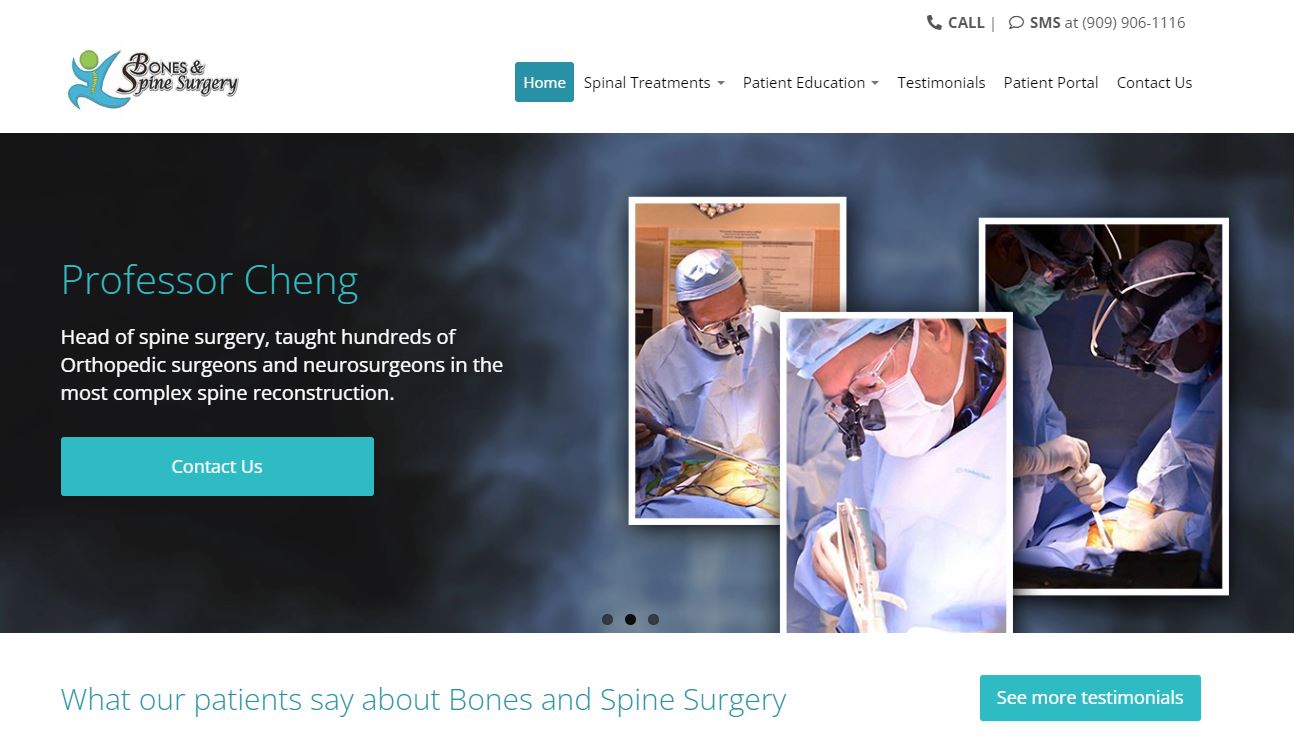Select the first carousel slide dot
This screenshot has width=1294, height=741.
coord(607,619)
